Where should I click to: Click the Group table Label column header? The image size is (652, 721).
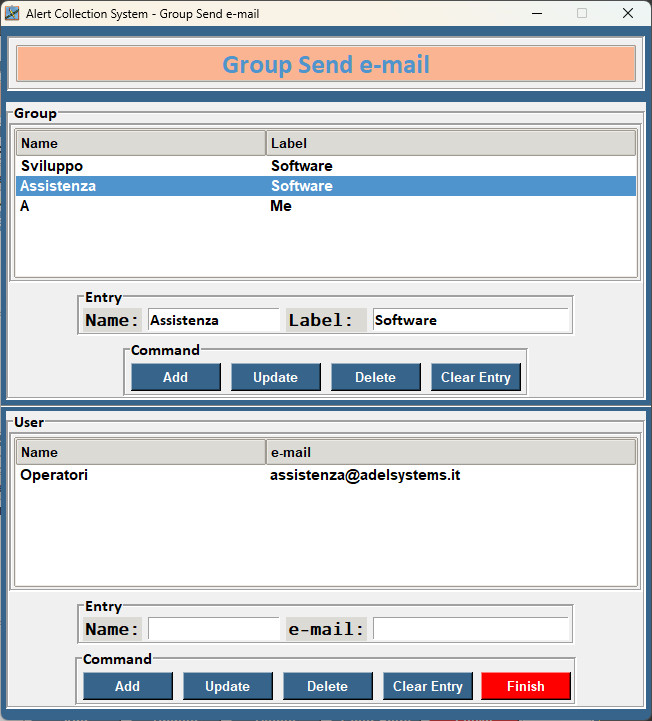450,143
